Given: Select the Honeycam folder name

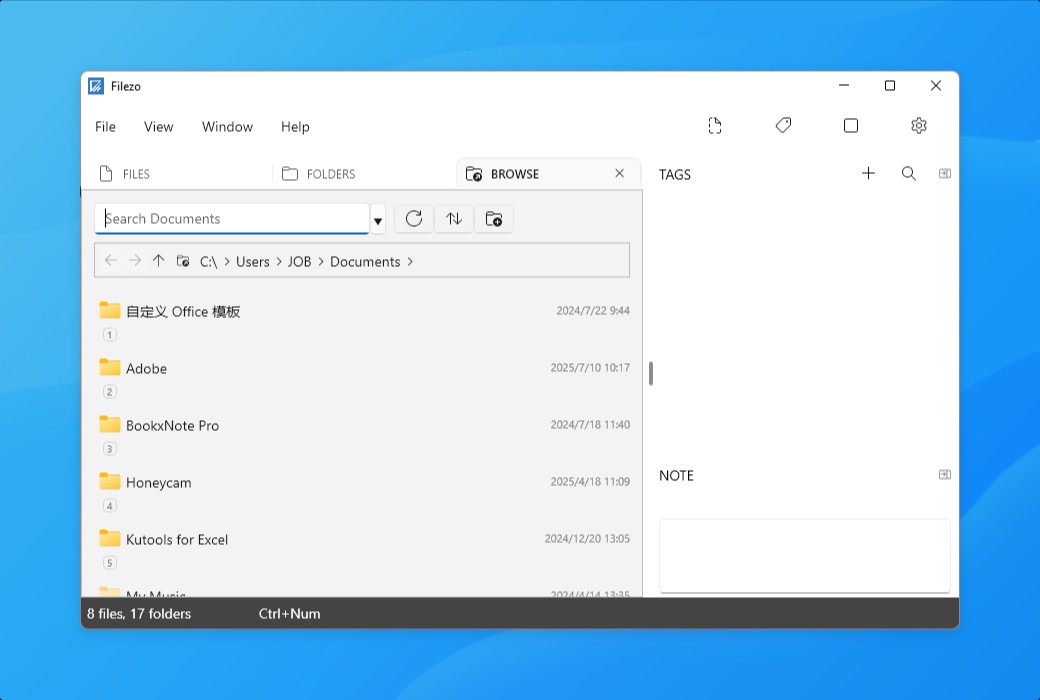Looking at the screenshot, I should point(159,483).
